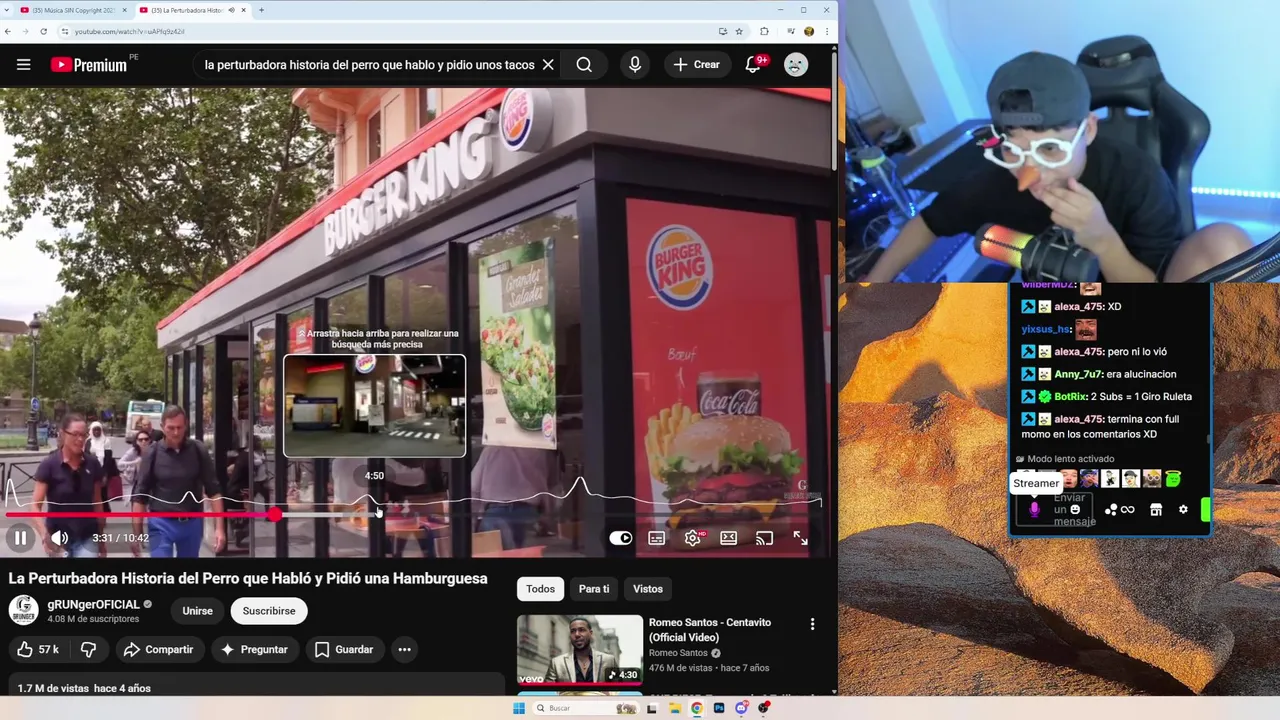This screenshot has width=1280, height=720.
Task: Go back in Chrome
Action: [x=8, y=31]
